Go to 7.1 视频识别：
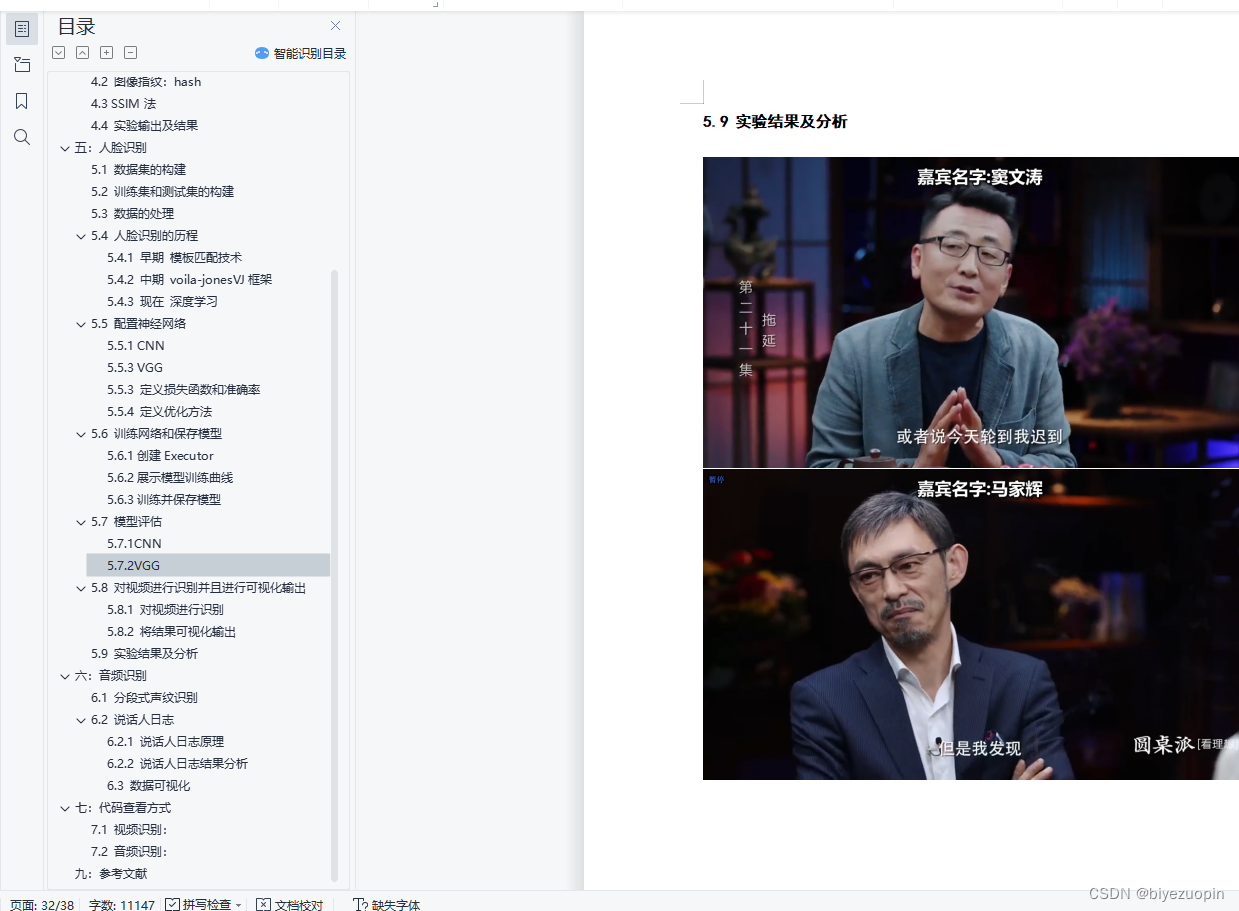The image size is (1239, 911). point(129,830)
